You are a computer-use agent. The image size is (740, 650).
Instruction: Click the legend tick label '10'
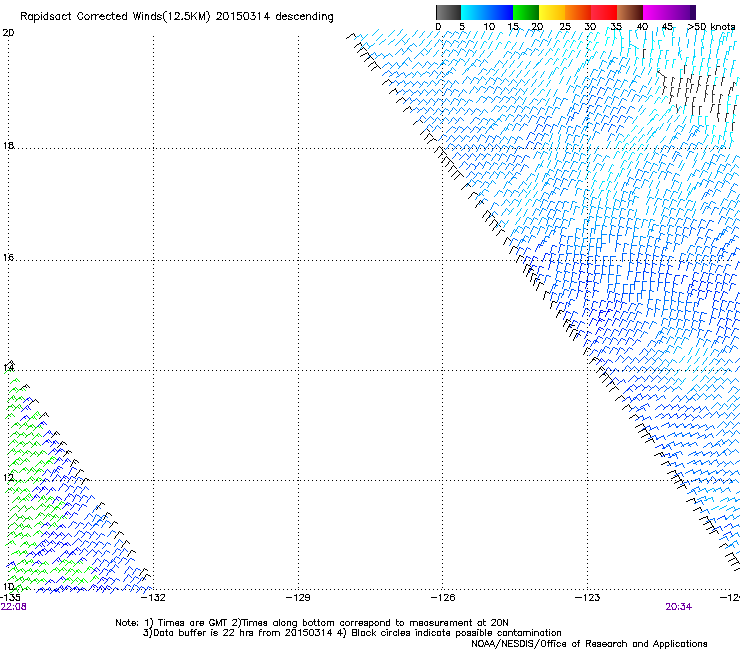[x=489, y=27]
